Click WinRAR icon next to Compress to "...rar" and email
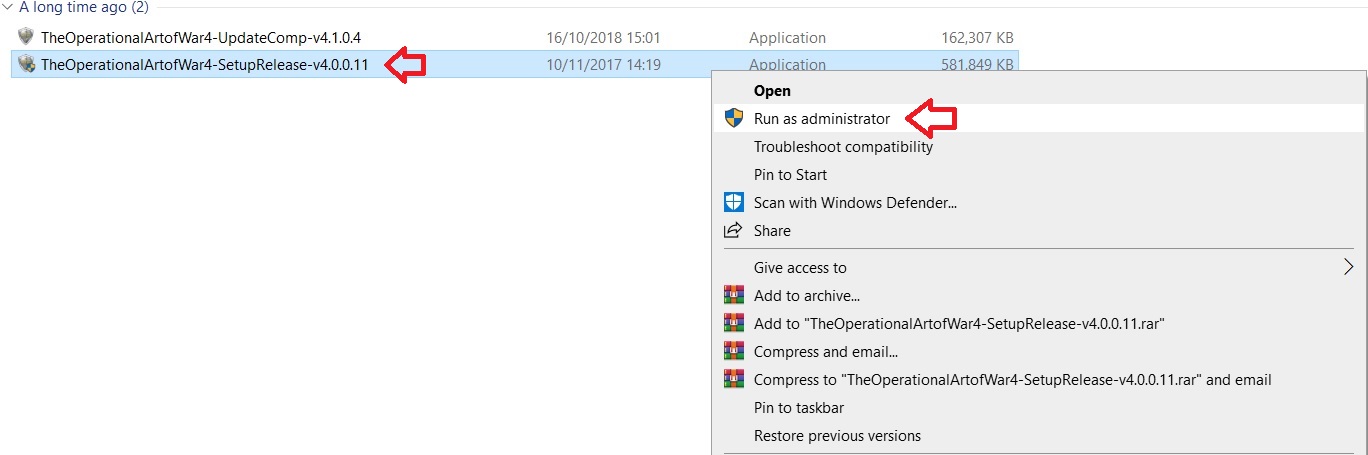1368x455 pixels. 734,379
